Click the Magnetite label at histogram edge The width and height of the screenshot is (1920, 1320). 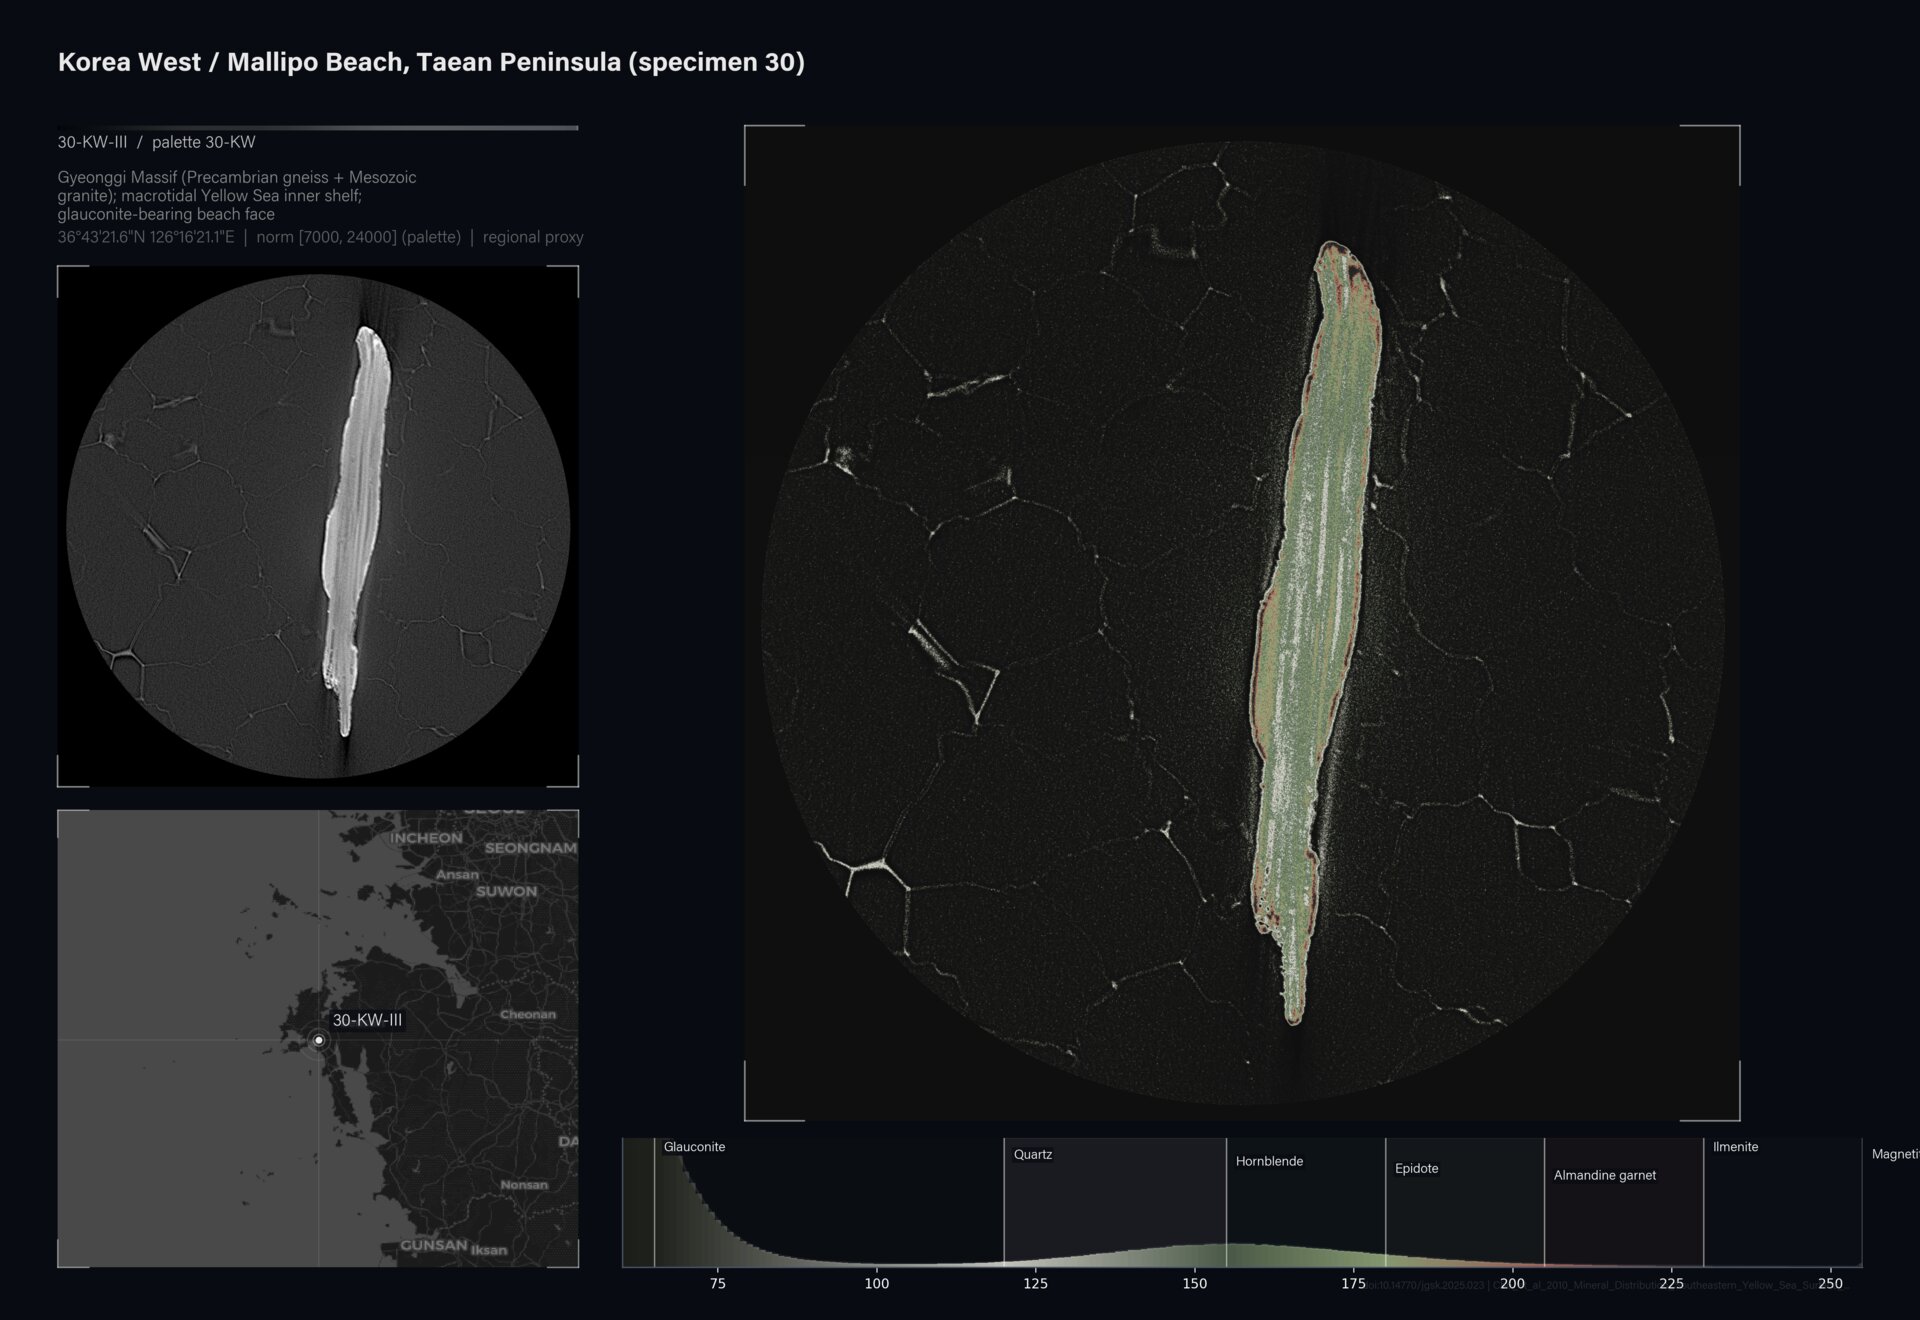coord(1895,1154)
